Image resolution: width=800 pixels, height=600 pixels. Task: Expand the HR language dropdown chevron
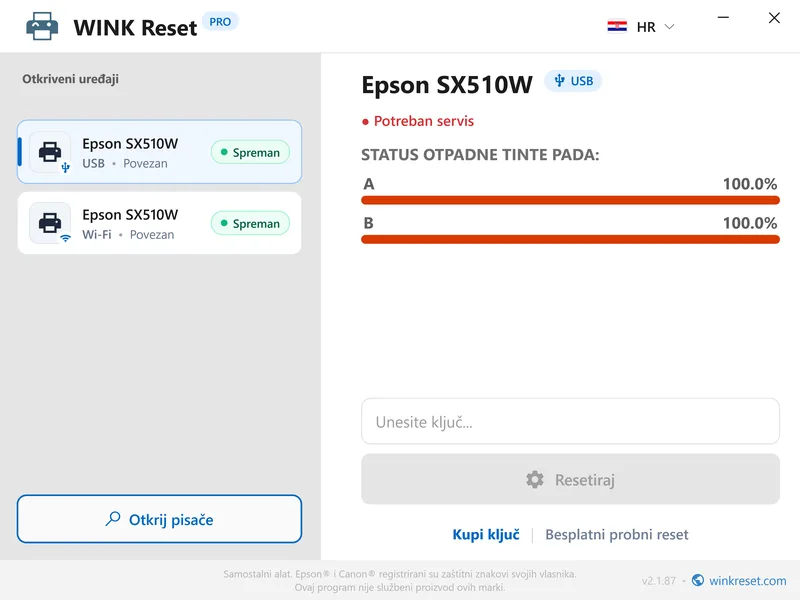669,27
